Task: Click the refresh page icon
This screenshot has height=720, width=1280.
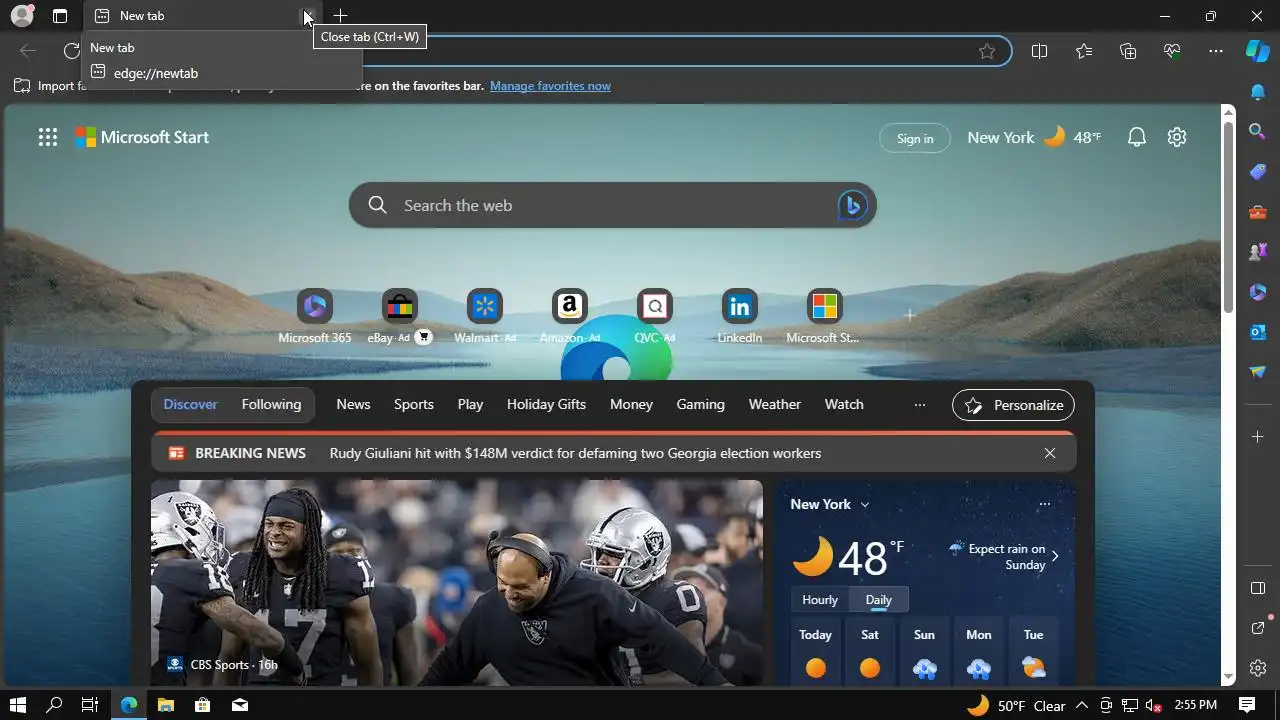Action: (x=72, y=51)
